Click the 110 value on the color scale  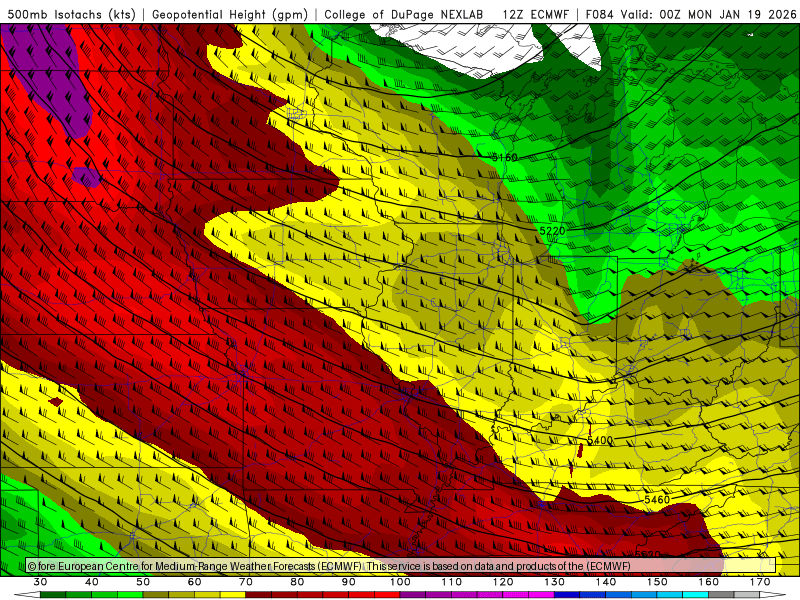point(452,582)
